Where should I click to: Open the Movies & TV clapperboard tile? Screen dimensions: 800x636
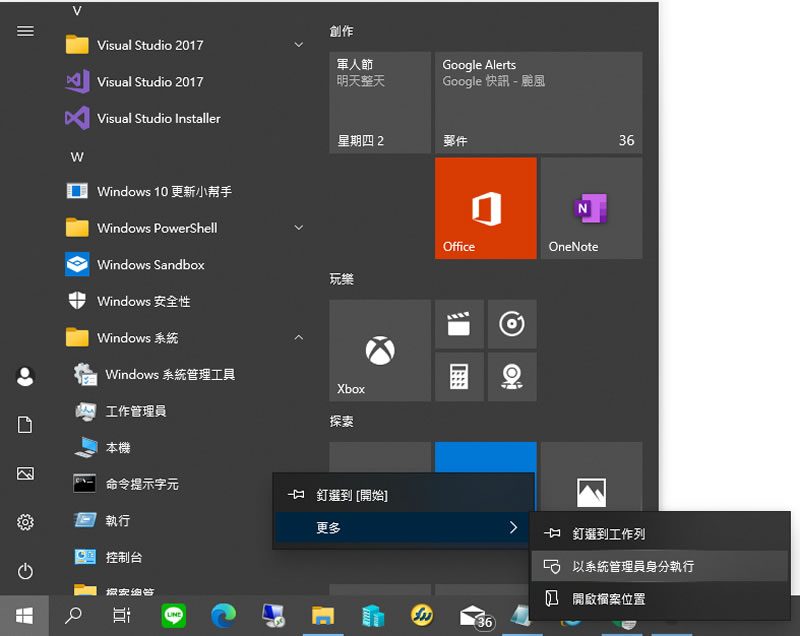[459, 324]
